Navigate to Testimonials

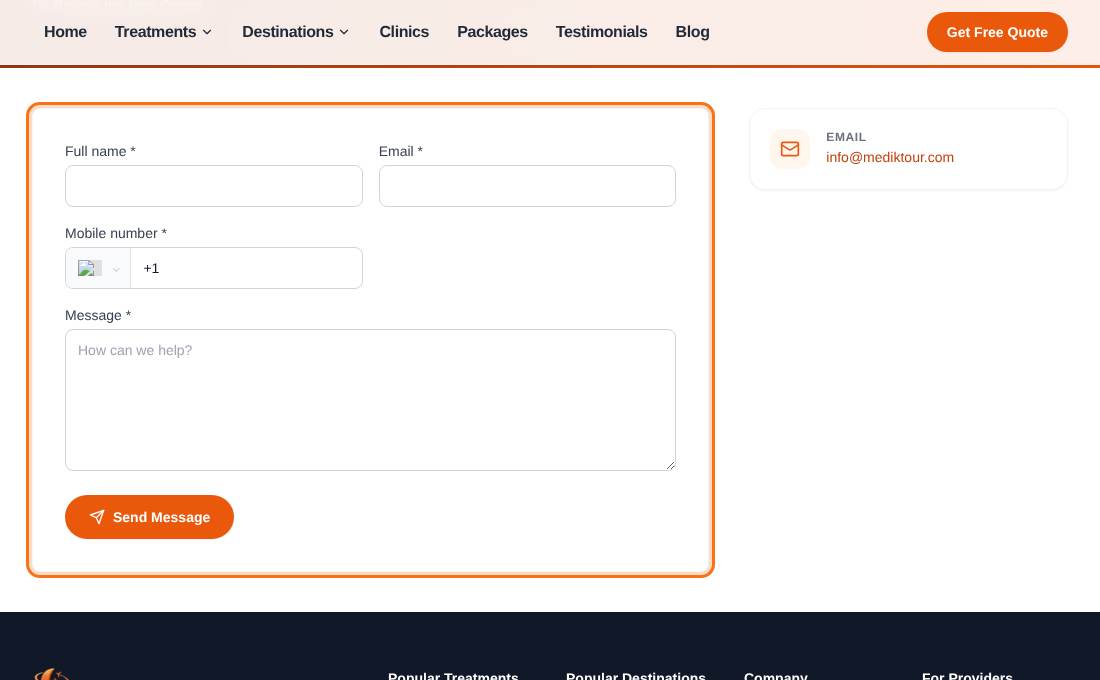pyautogui.click(x=601, y=32)
